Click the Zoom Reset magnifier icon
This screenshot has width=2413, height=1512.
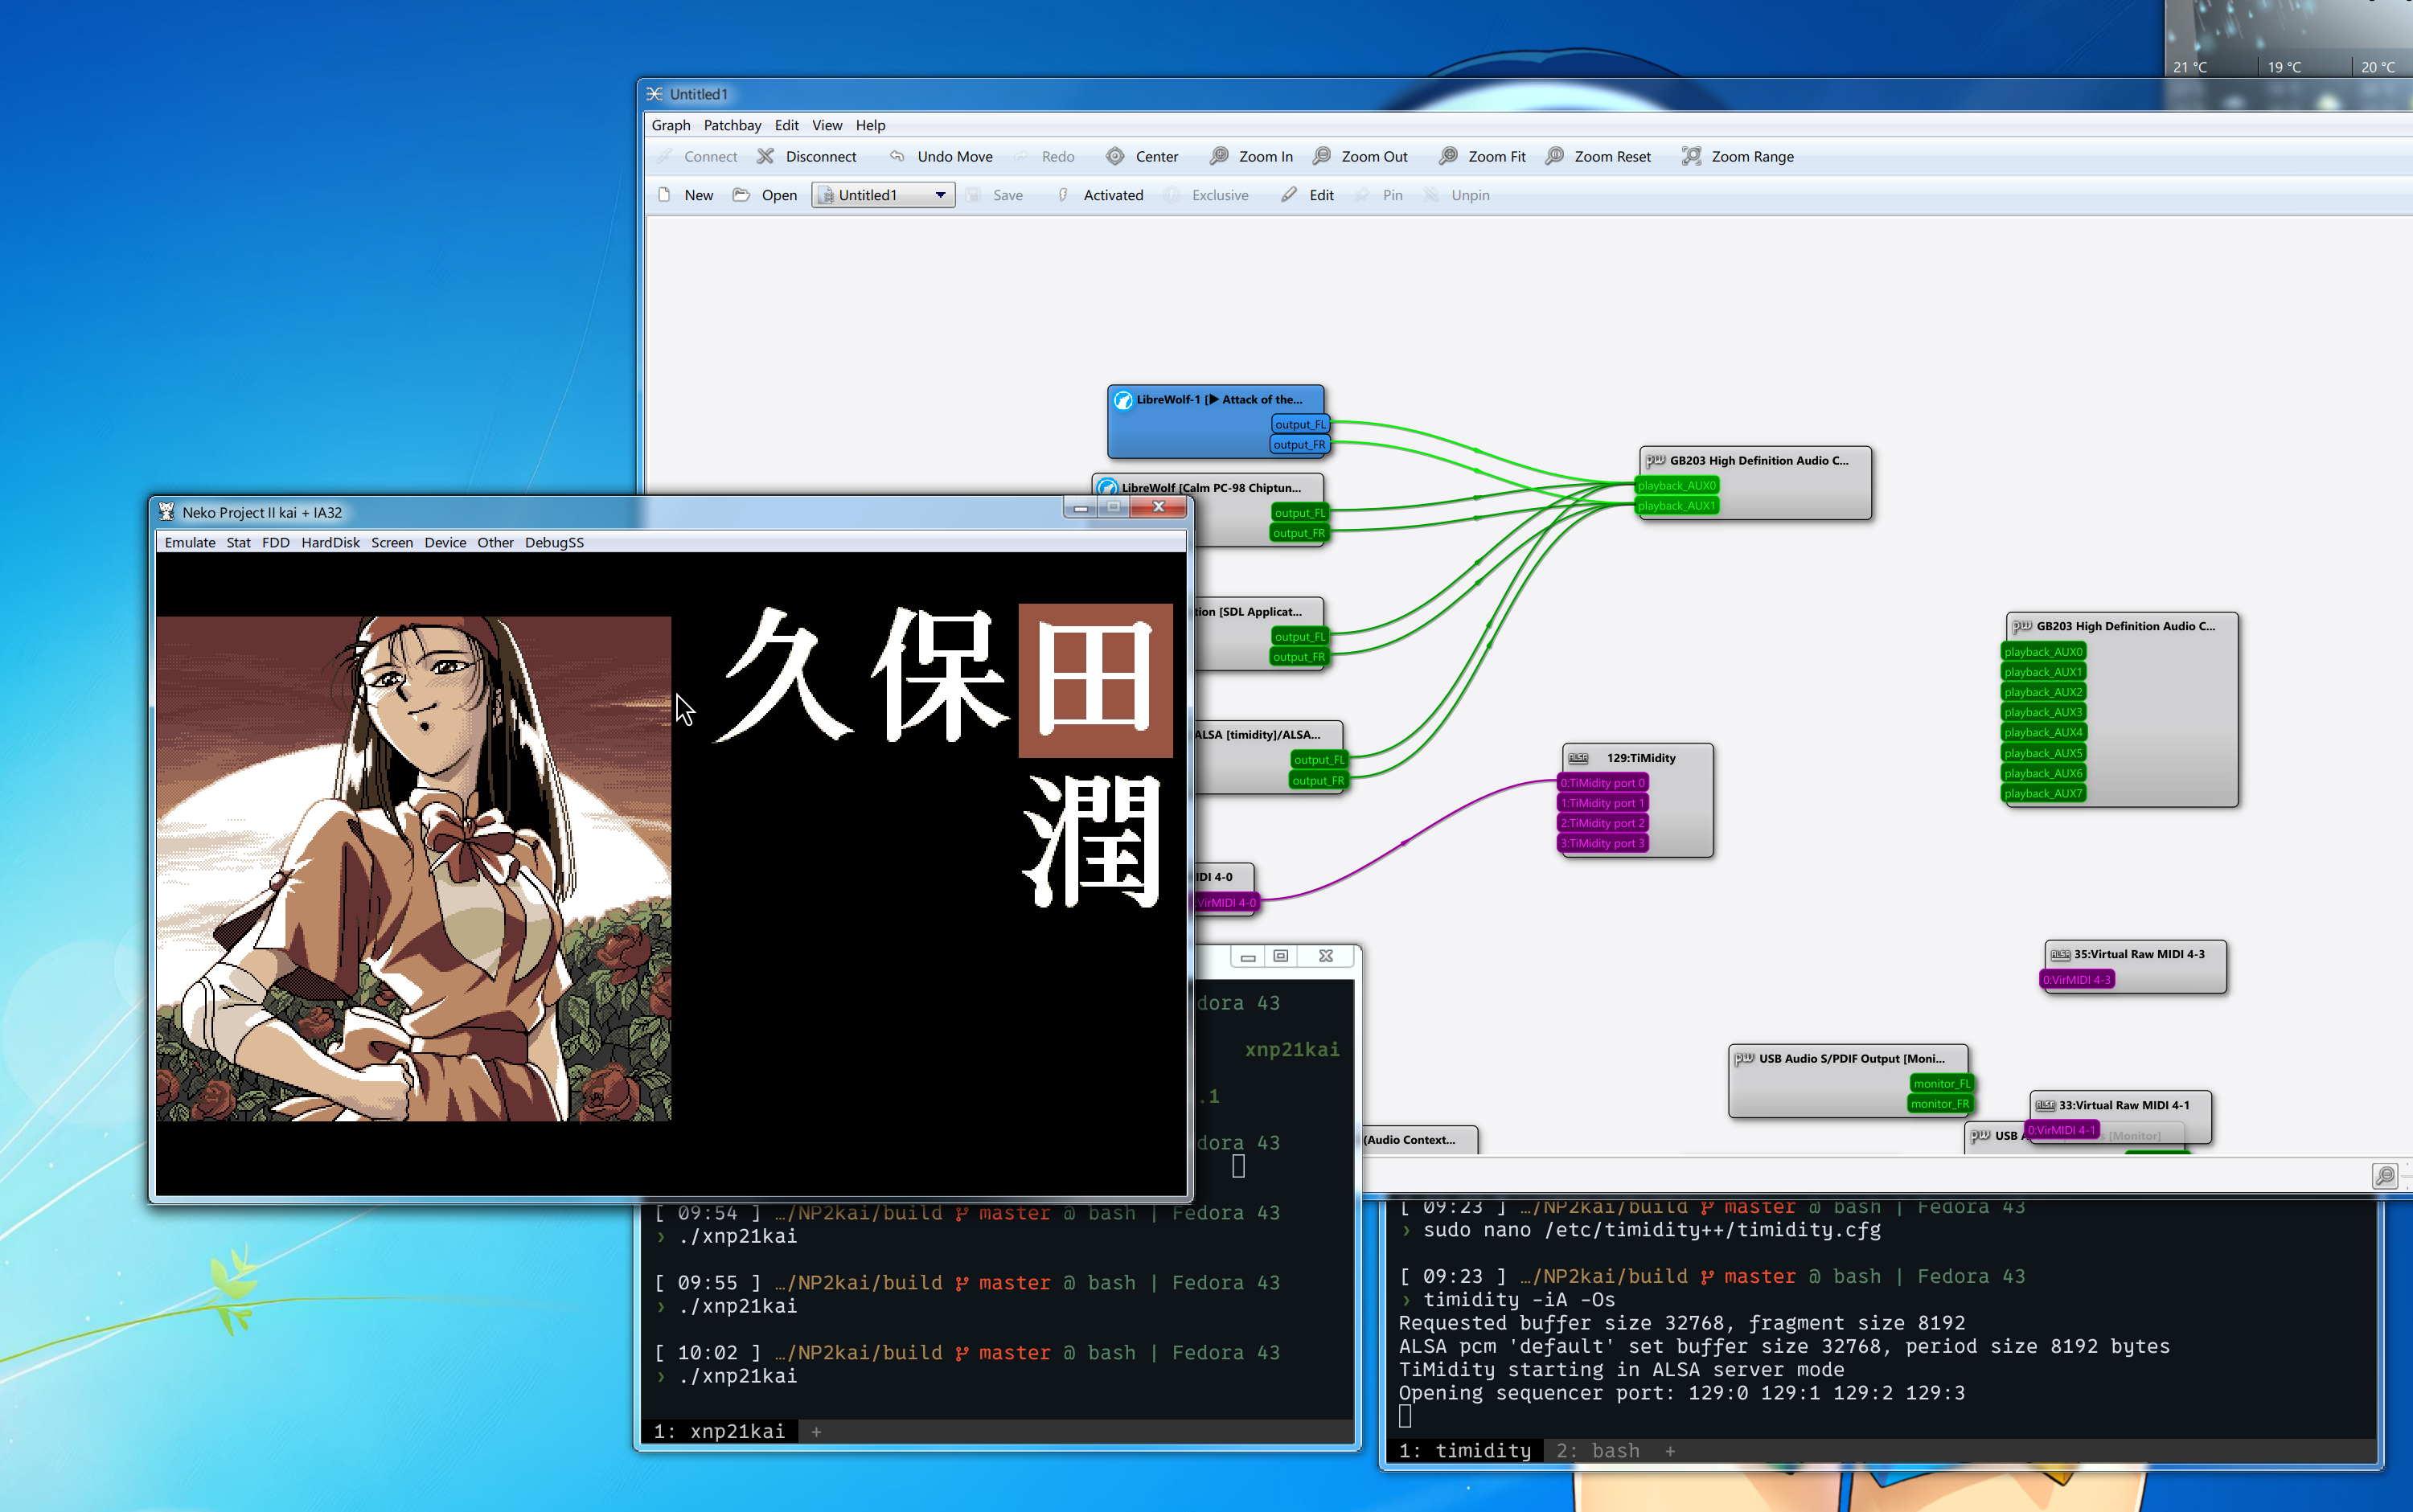(1554, 156)
